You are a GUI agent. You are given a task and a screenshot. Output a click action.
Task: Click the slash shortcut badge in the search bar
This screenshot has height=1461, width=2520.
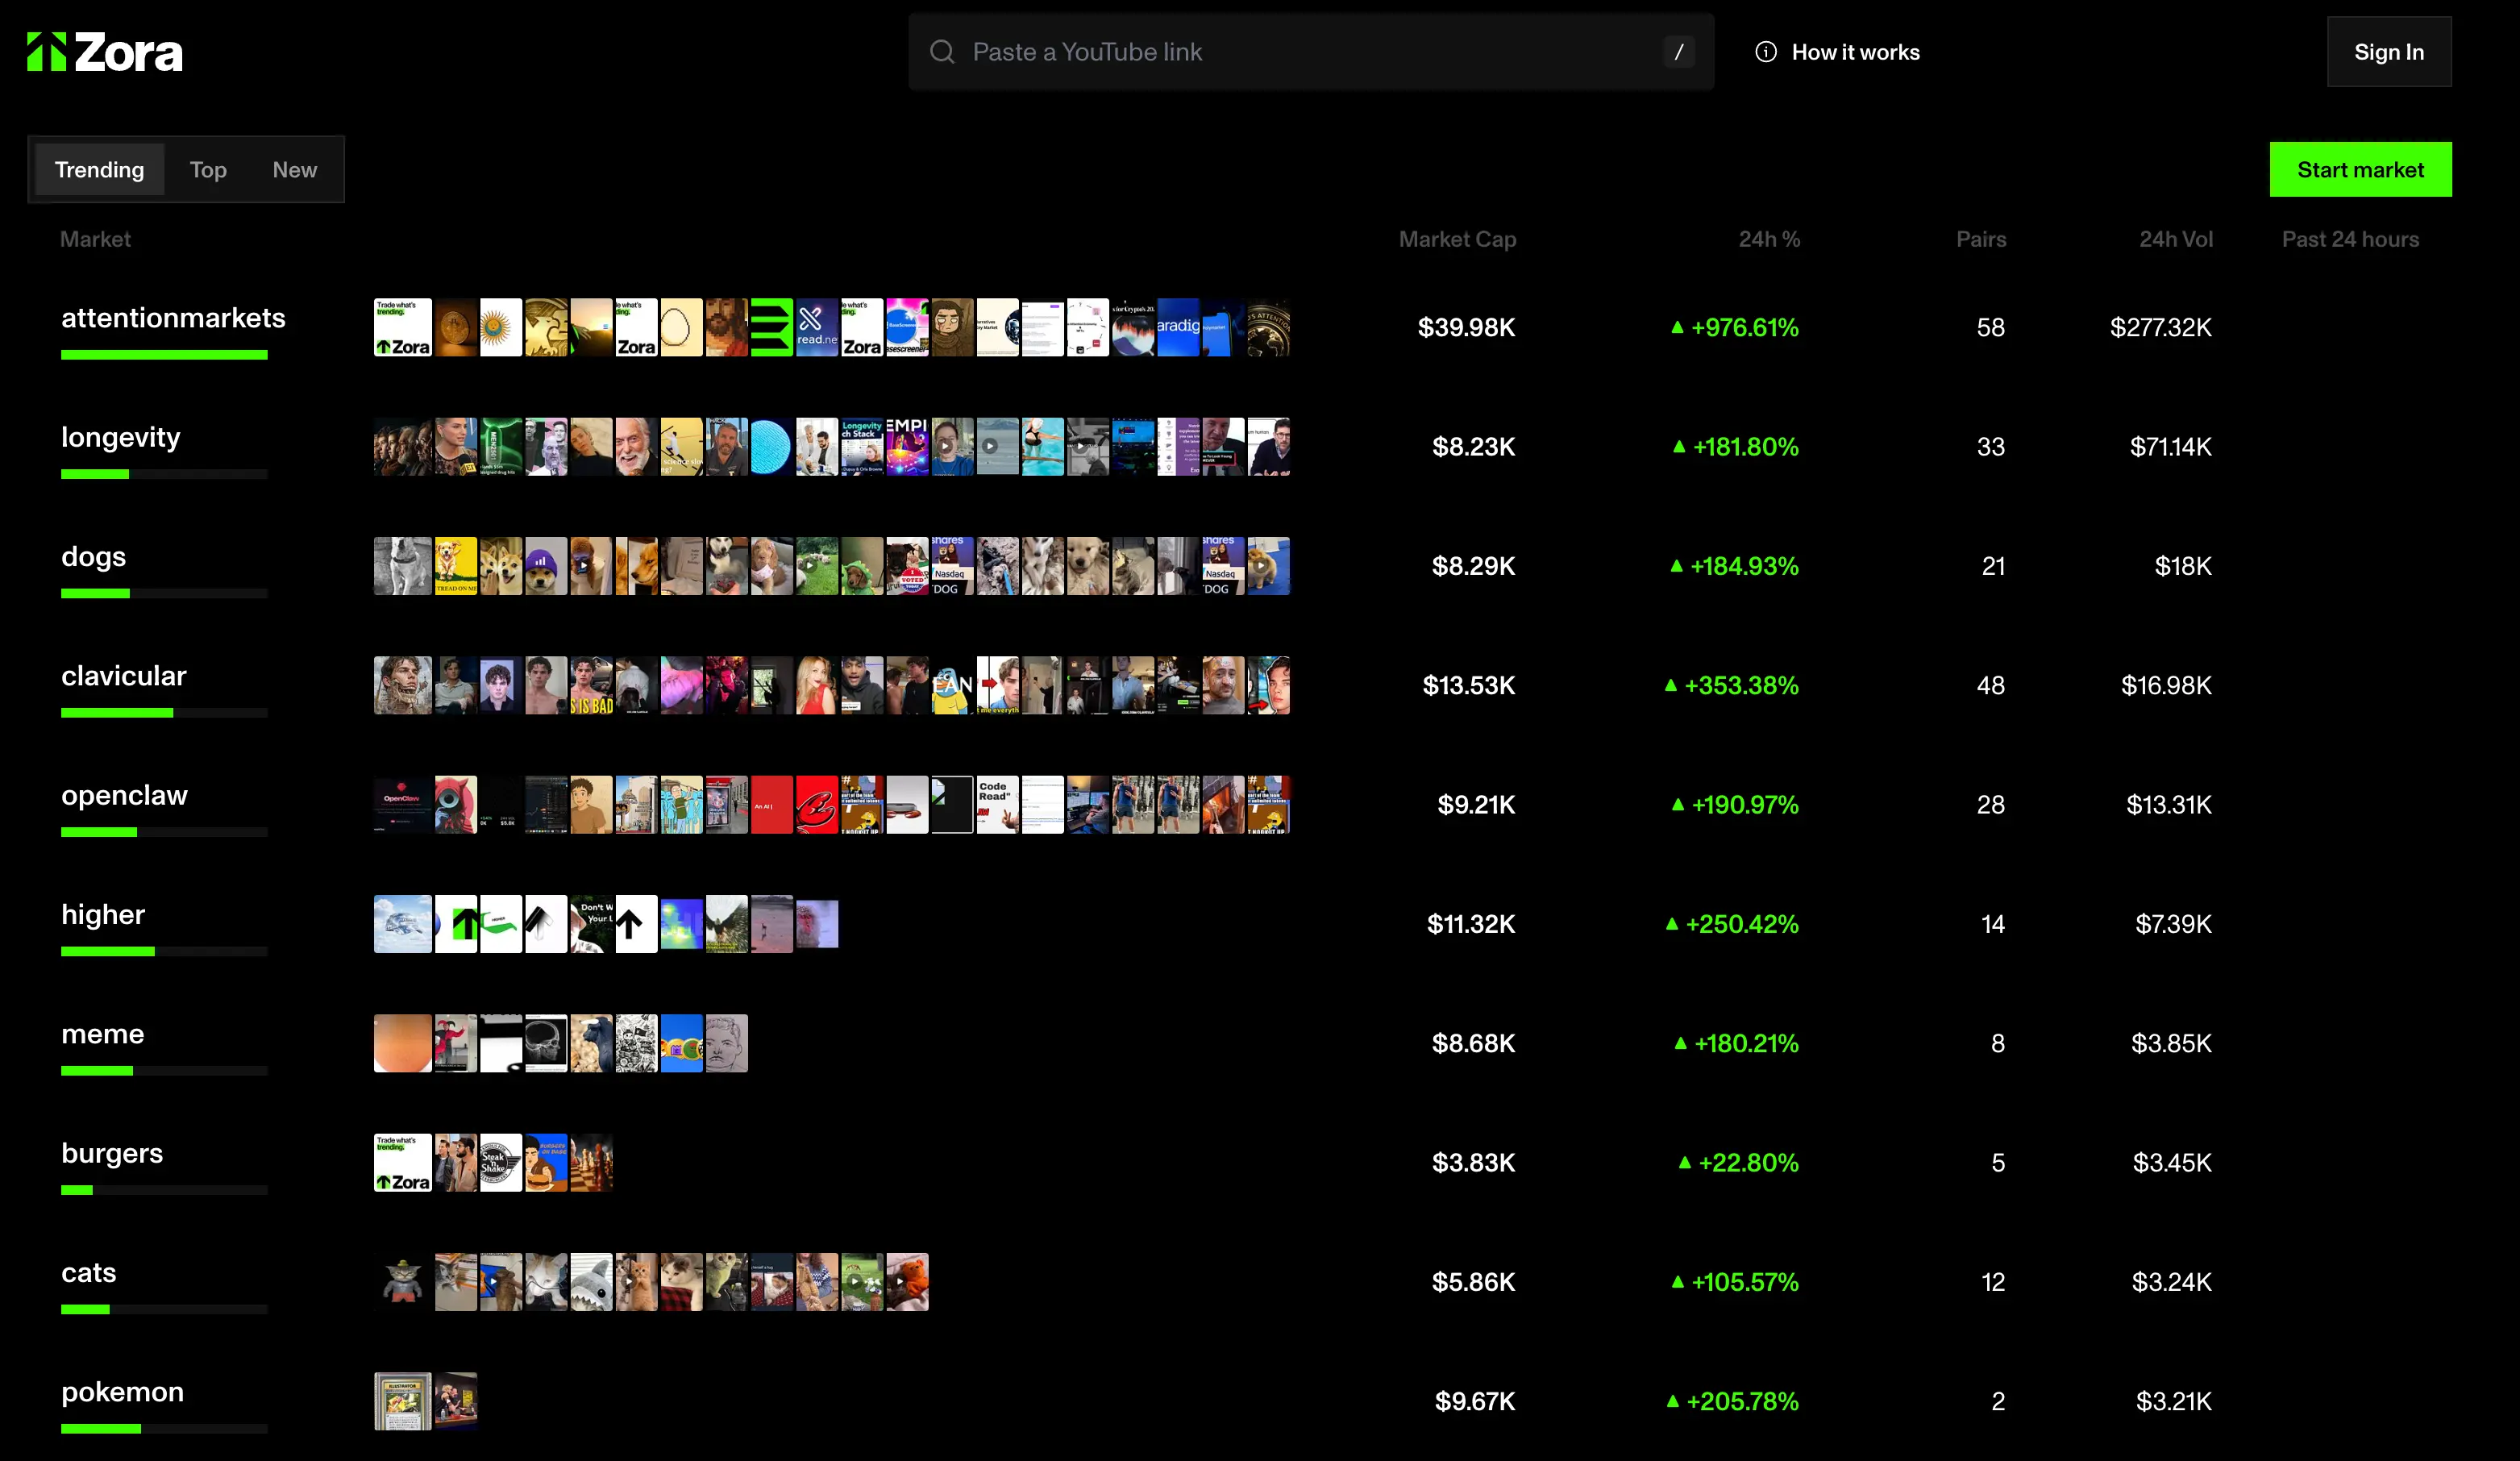coord(1679,52)
